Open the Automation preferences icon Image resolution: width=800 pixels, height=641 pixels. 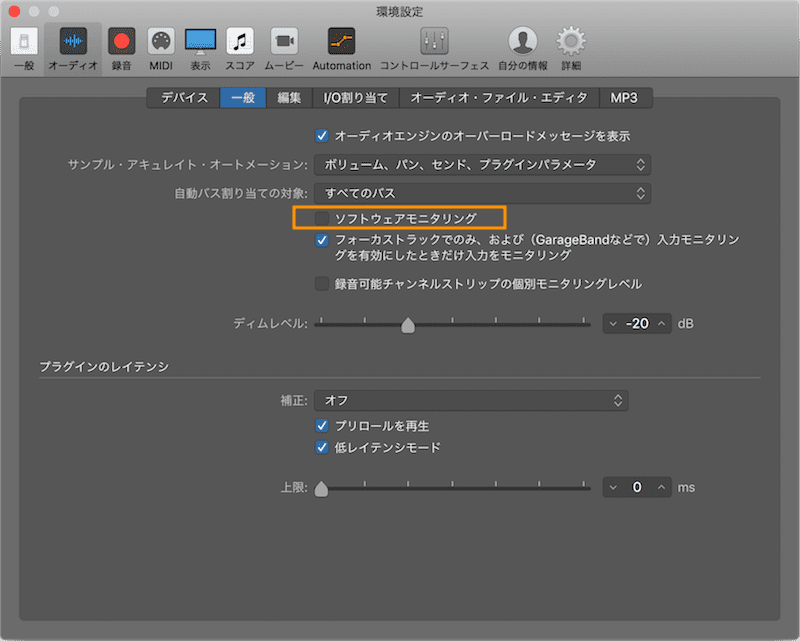[341, 41]
